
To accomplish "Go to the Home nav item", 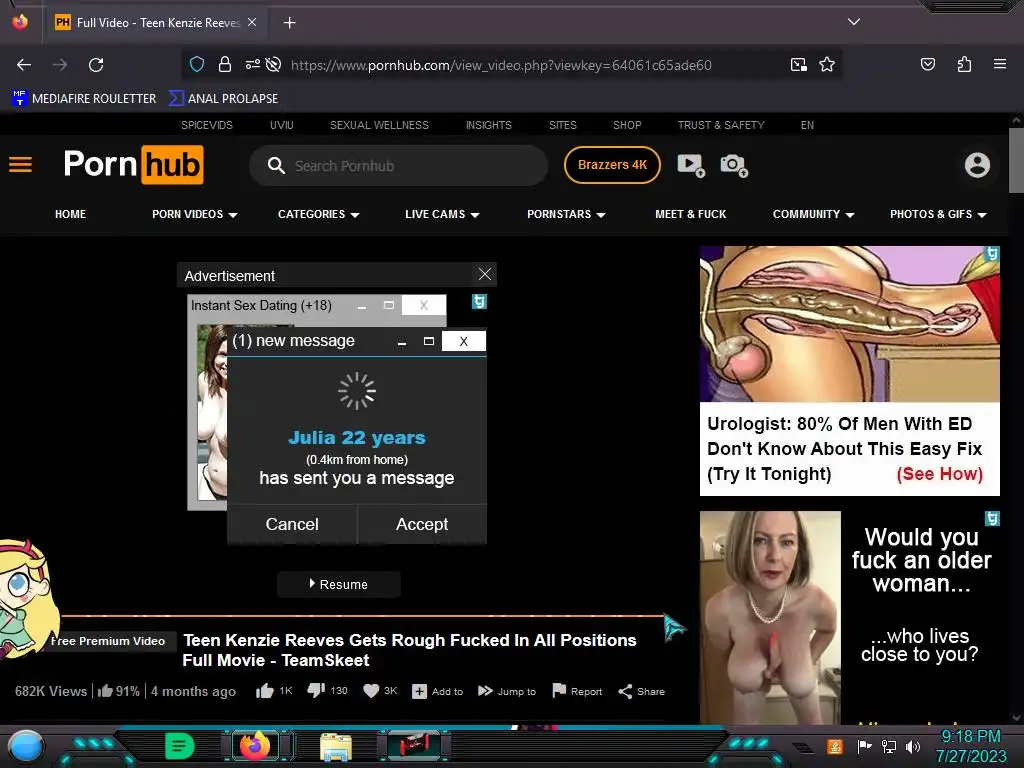I will pos(71,214).
